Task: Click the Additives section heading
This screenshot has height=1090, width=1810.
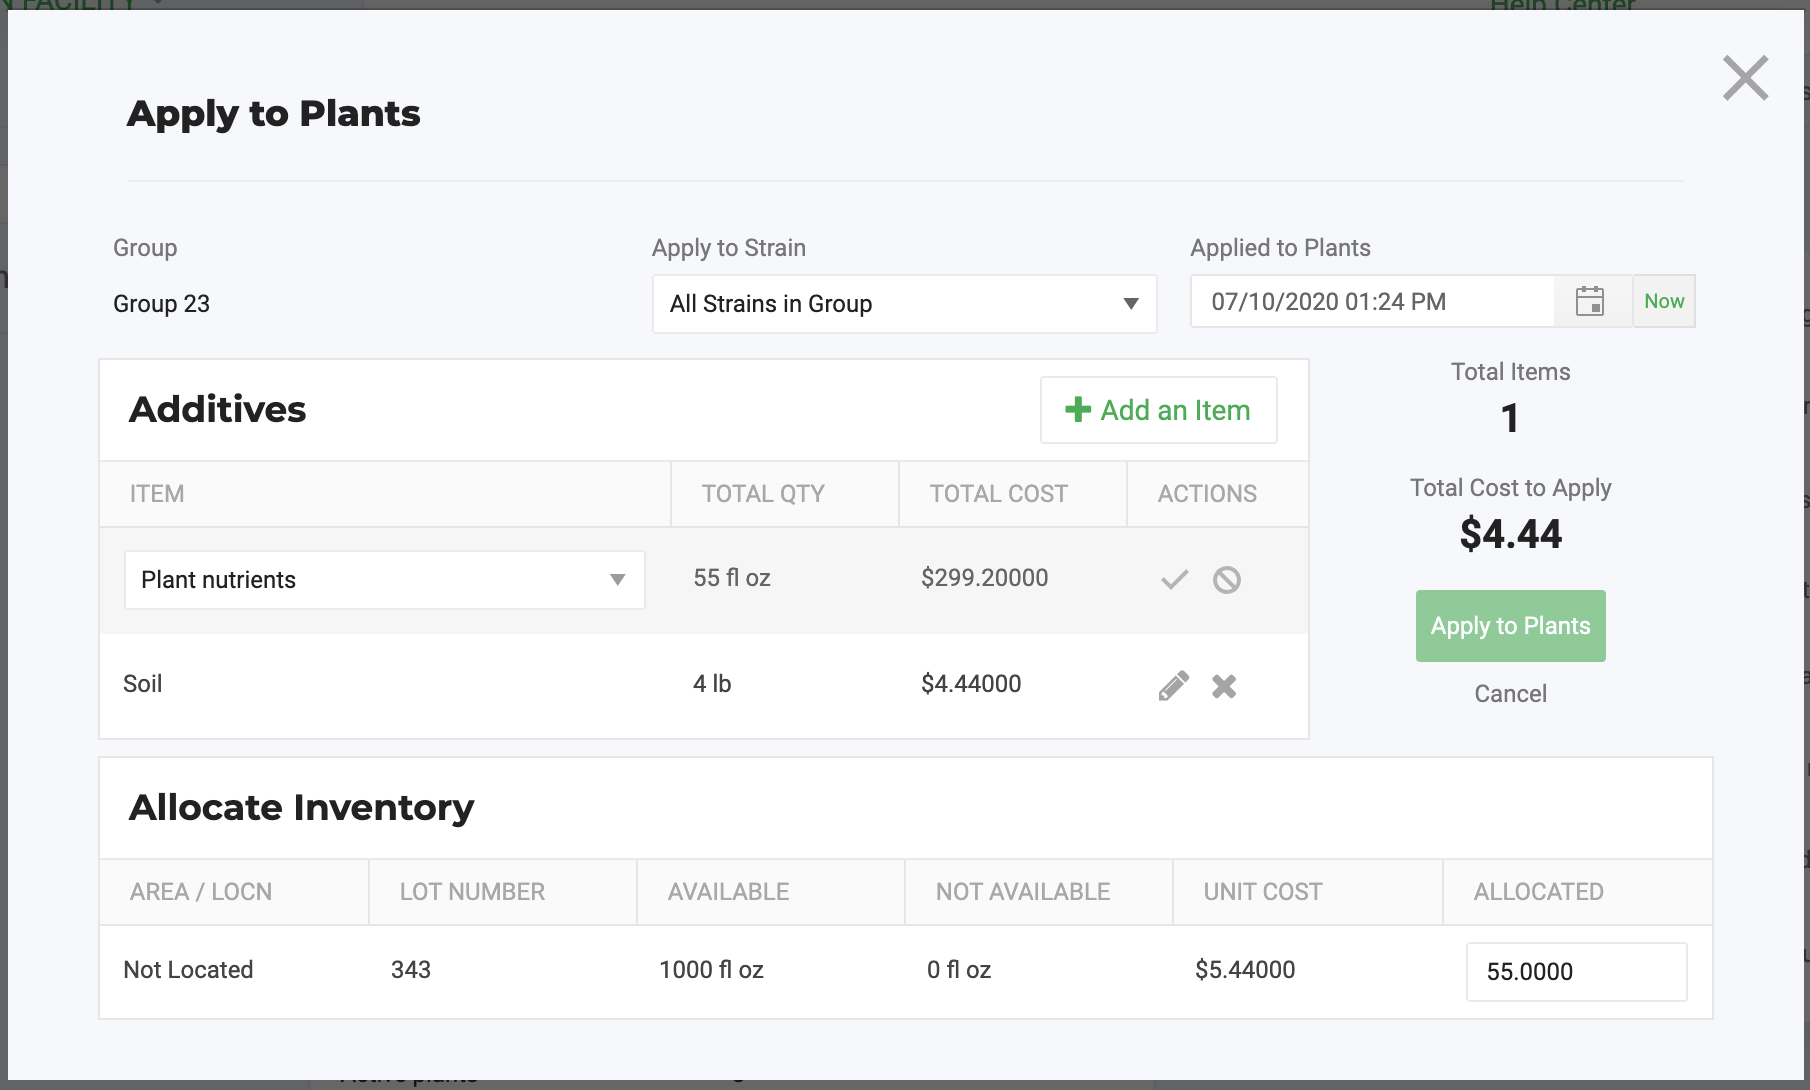Action: [x=217, y=409]
